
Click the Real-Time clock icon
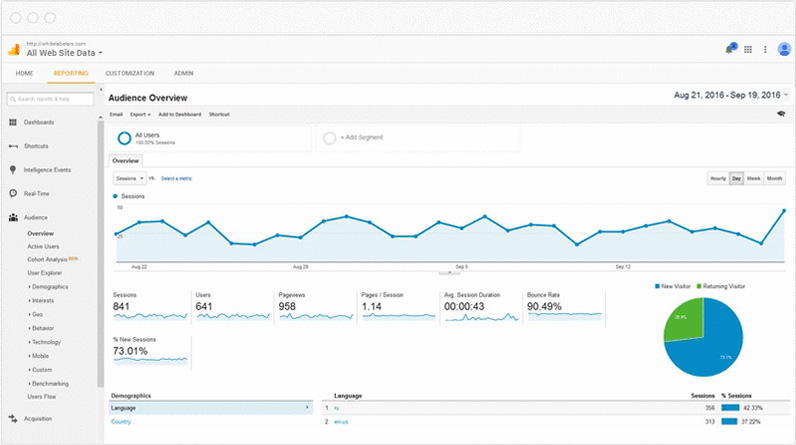pos(13,193)
